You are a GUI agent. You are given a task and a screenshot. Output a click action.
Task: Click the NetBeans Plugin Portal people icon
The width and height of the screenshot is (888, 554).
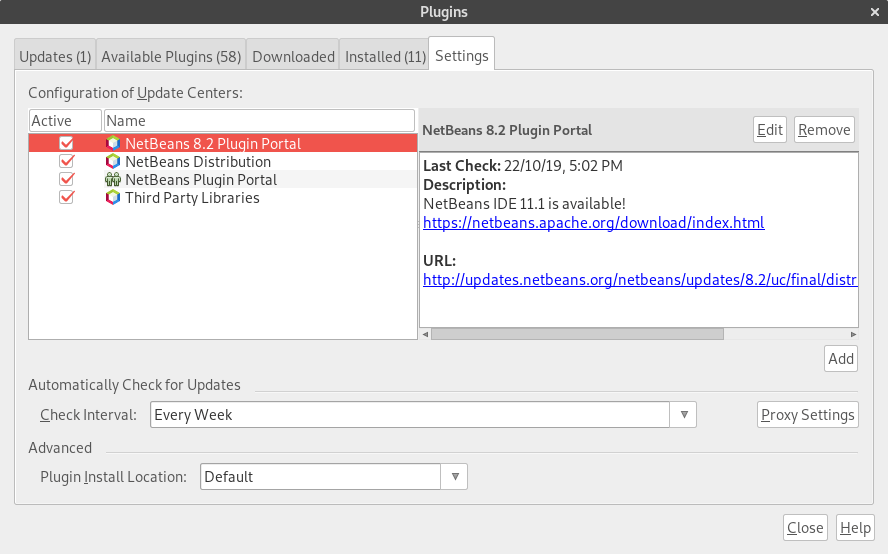pos(113,180)
